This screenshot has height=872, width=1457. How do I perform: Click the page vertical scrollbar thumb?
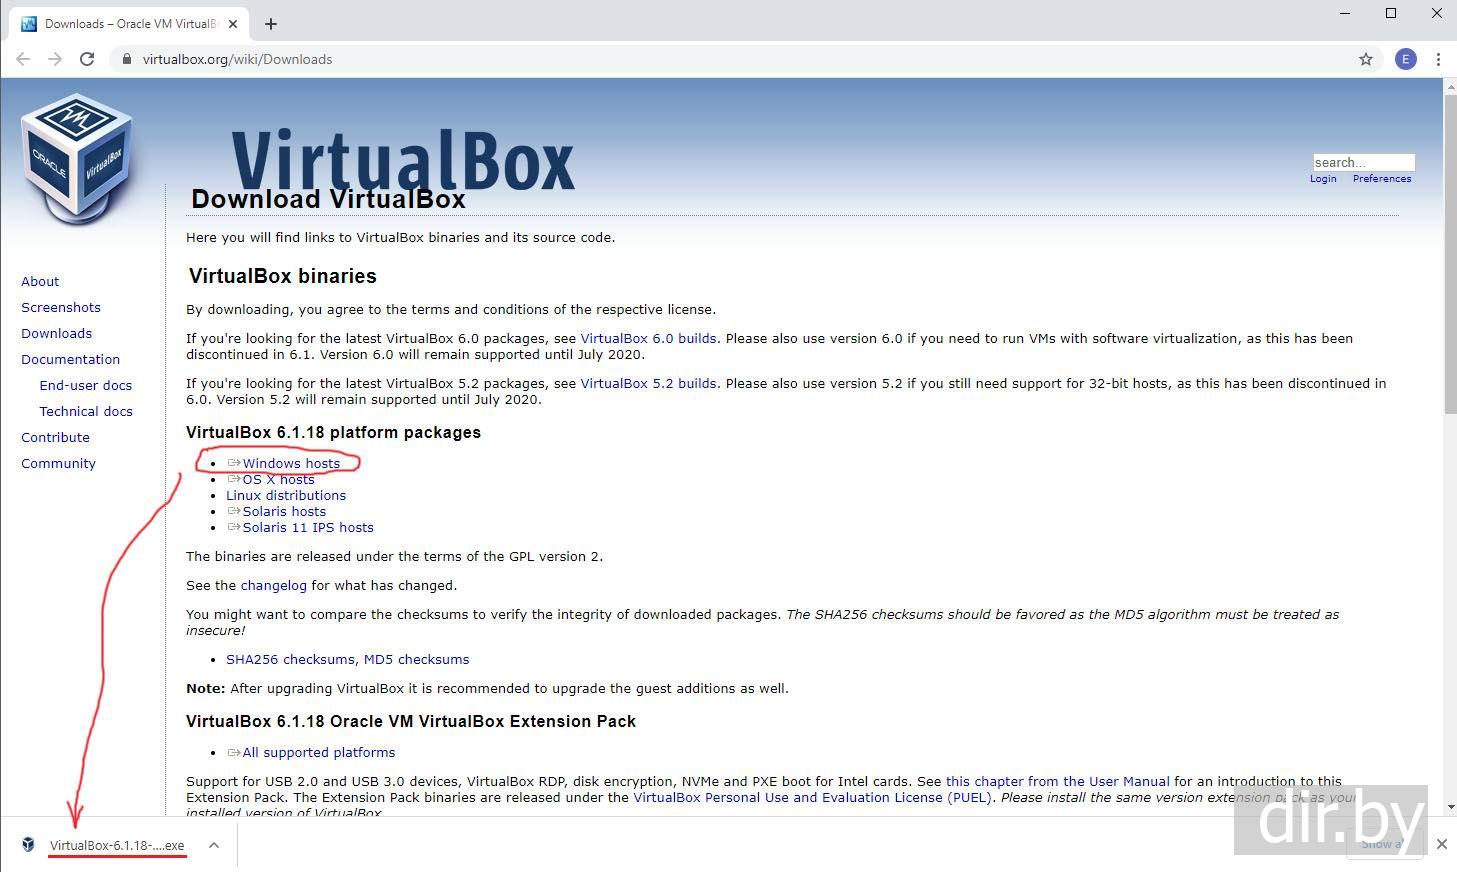tap(1450, 255)
